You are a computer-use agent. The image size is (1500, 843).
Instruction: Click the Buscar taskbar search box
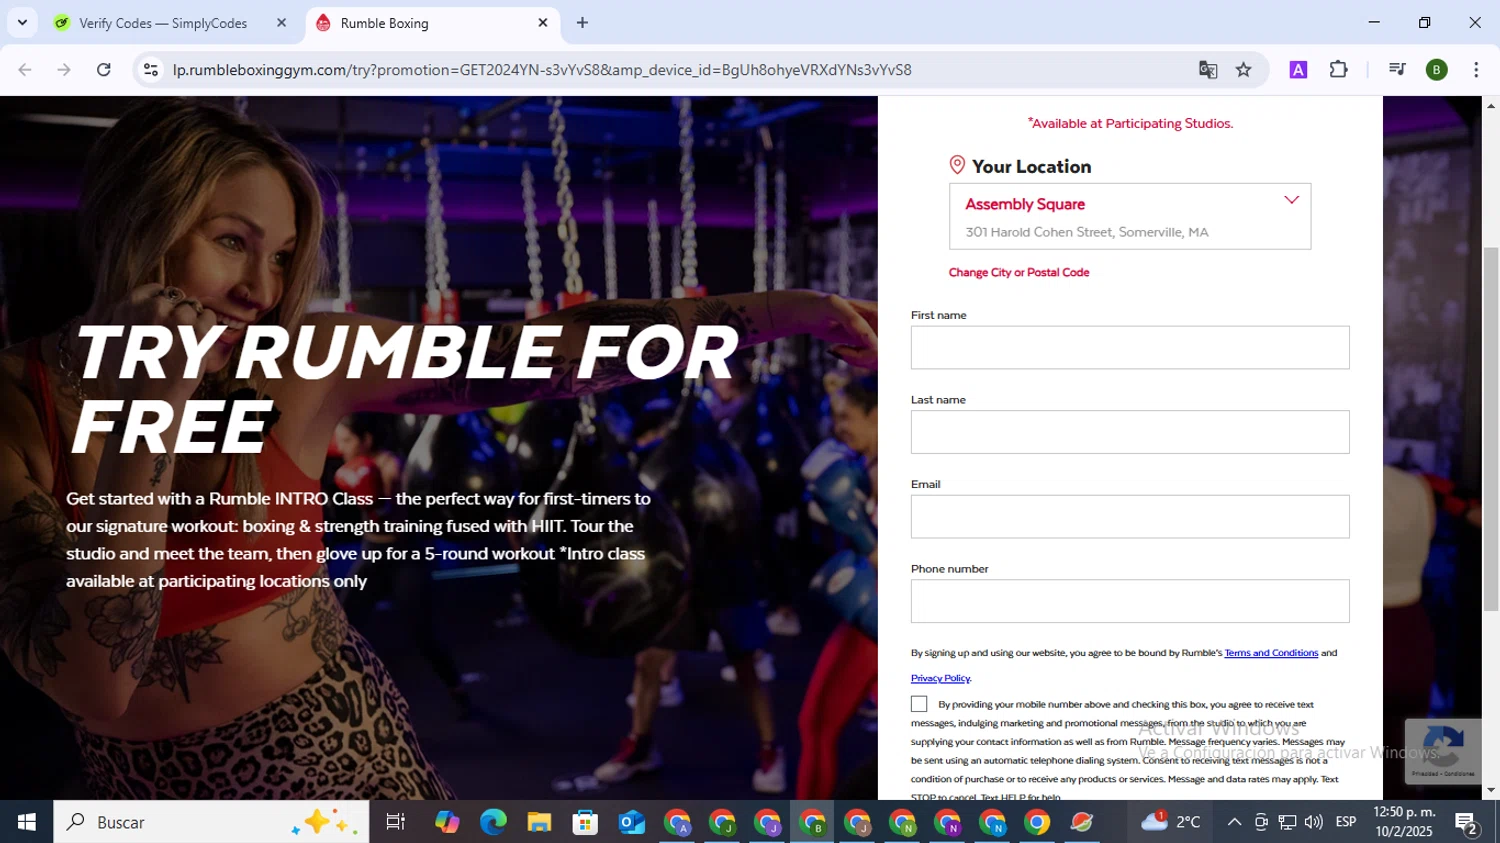click(x=211, y=822)
